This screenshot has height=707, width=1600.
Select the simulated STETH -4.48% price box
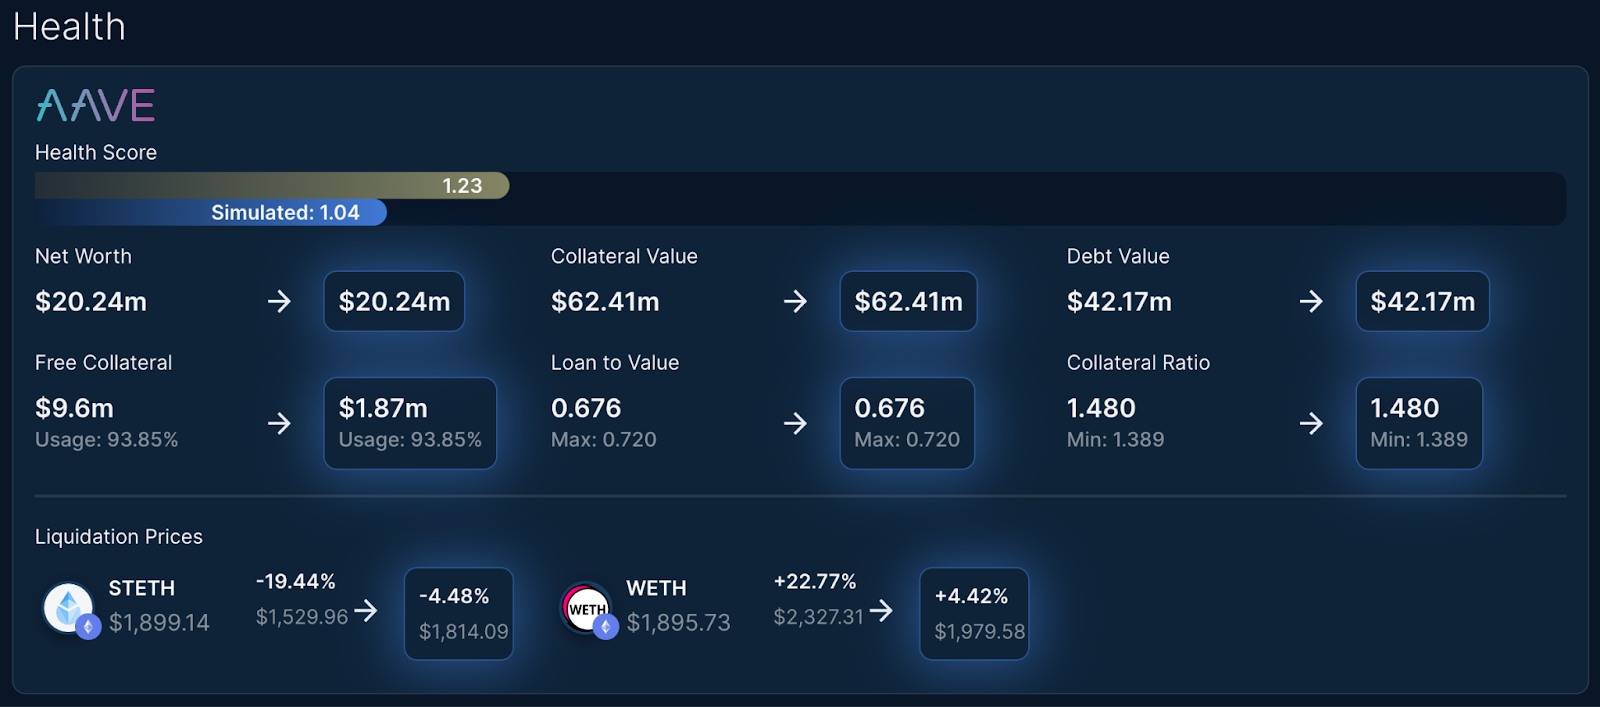click(x=459, y=614)
